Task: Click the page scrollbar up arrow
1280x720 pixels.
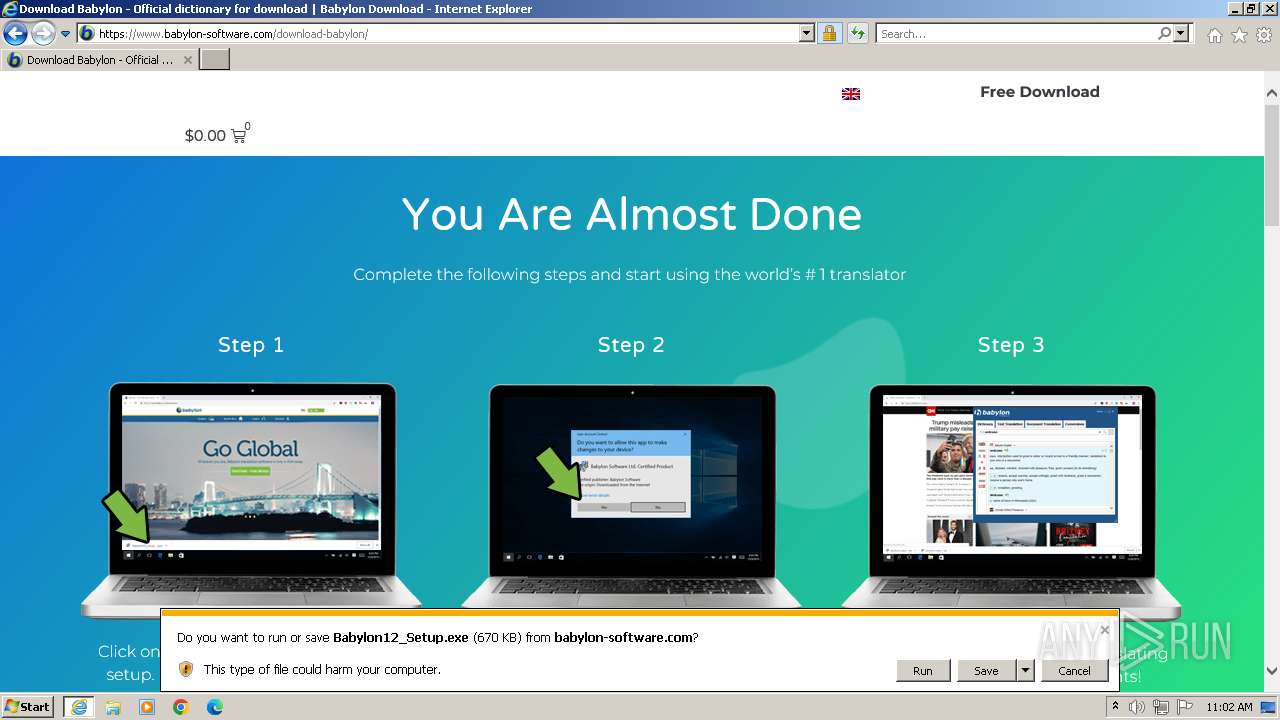Action: click(1272, 94)
